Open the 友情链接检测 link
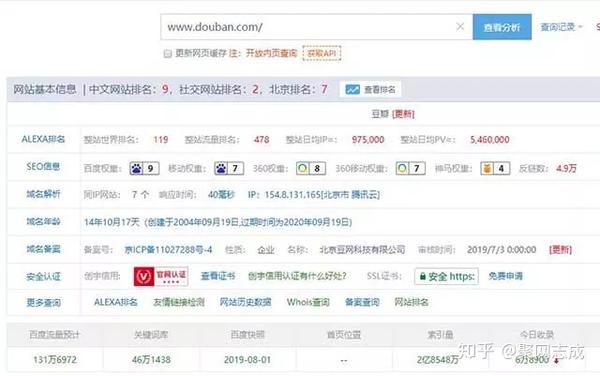Viewport: 600px width, 376px height. click(179, 302)
